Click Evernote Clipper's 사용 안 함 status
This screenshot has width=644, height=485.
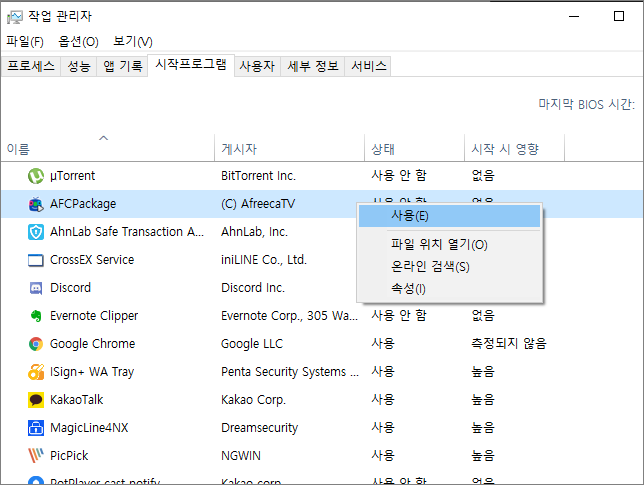pyautogui.click(x=399, y=316)
